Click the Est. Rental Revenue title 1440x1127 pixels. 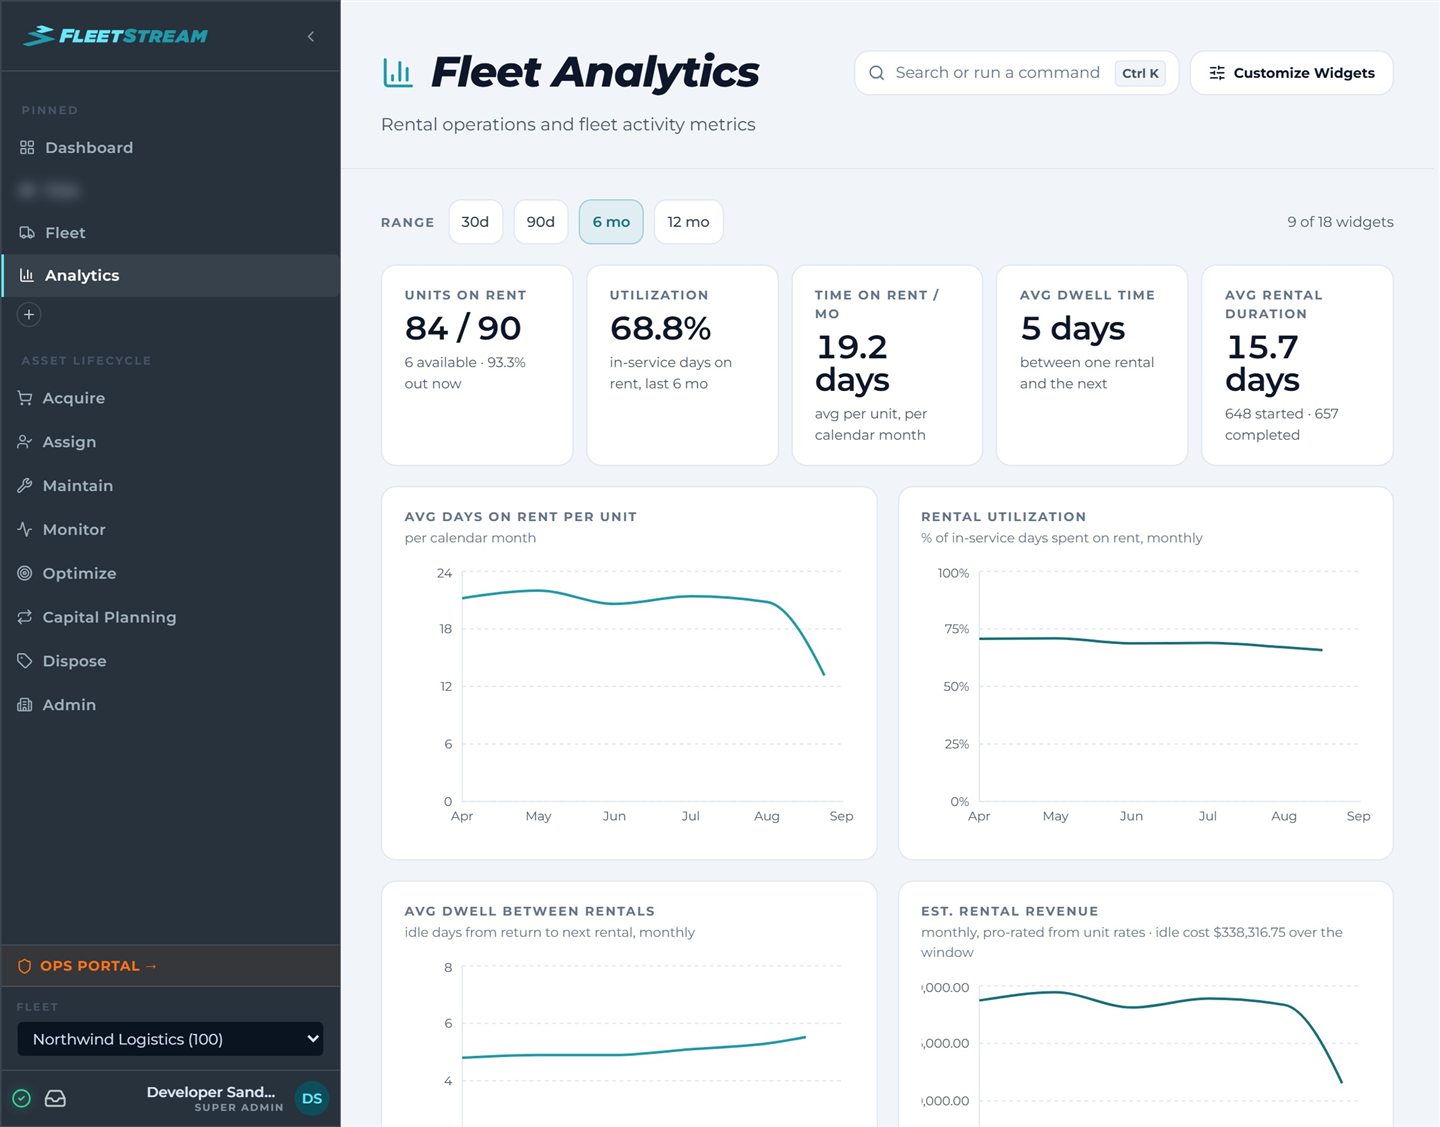[x=1009, y=911]
